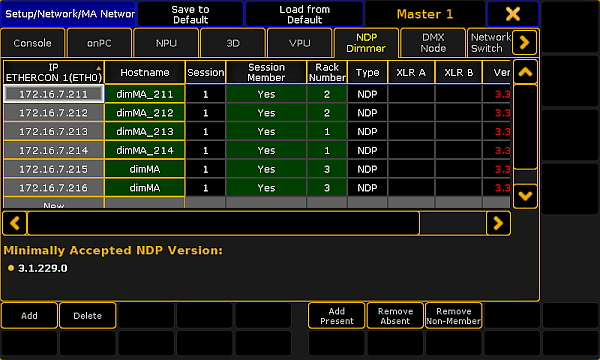
Task: Click hostname cell dimMA_211
Action: (x=145, y=94)
